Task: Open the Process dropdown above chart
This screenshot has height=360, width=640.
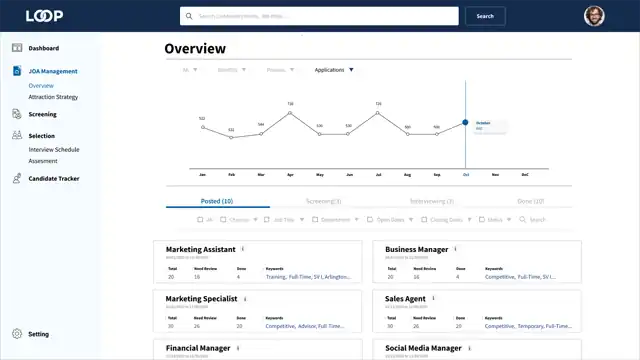Action: click(x=280, y=70)
